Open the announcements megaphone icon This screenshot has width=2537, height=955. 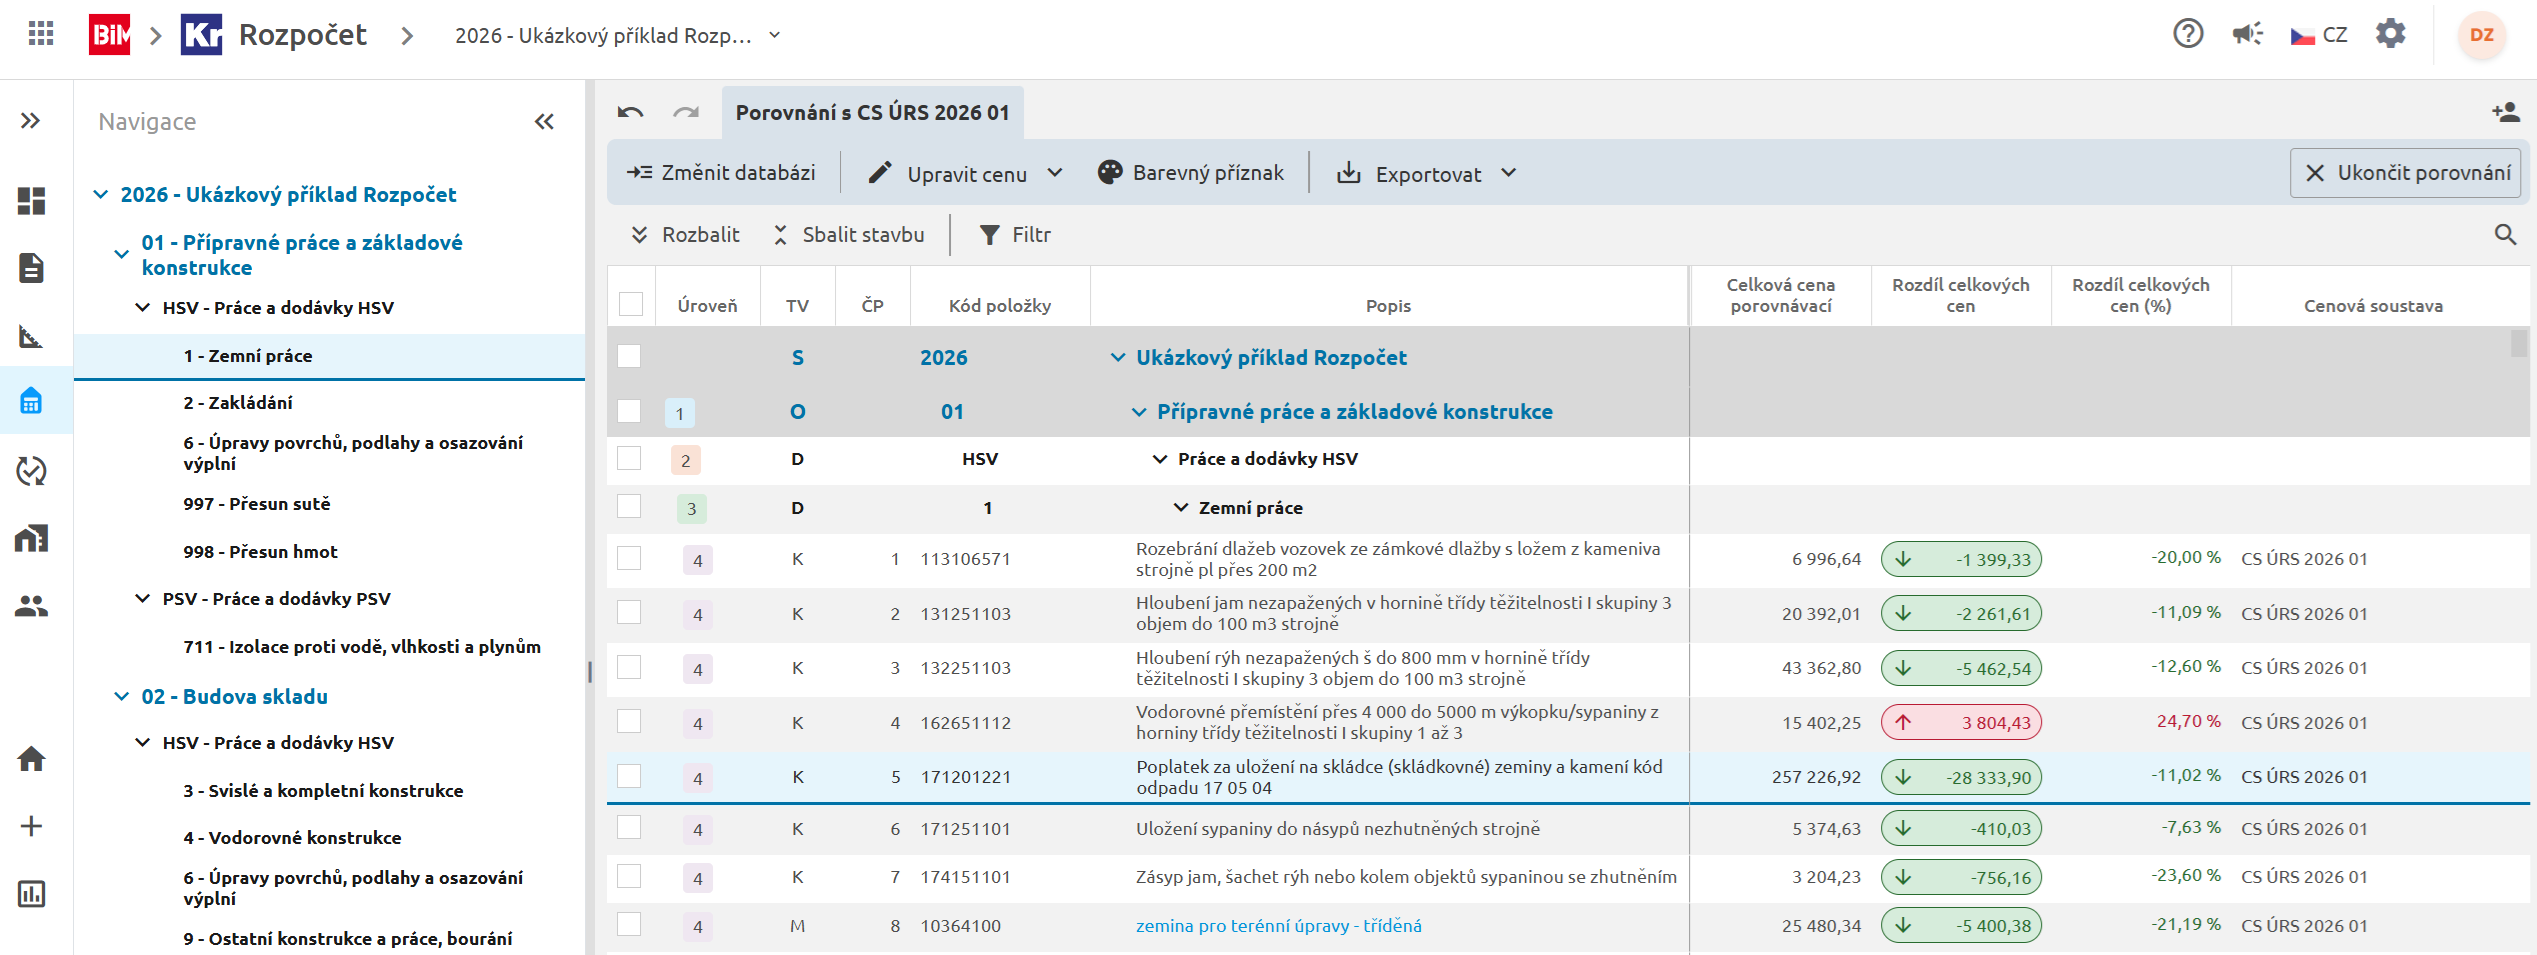[2247, 34]
